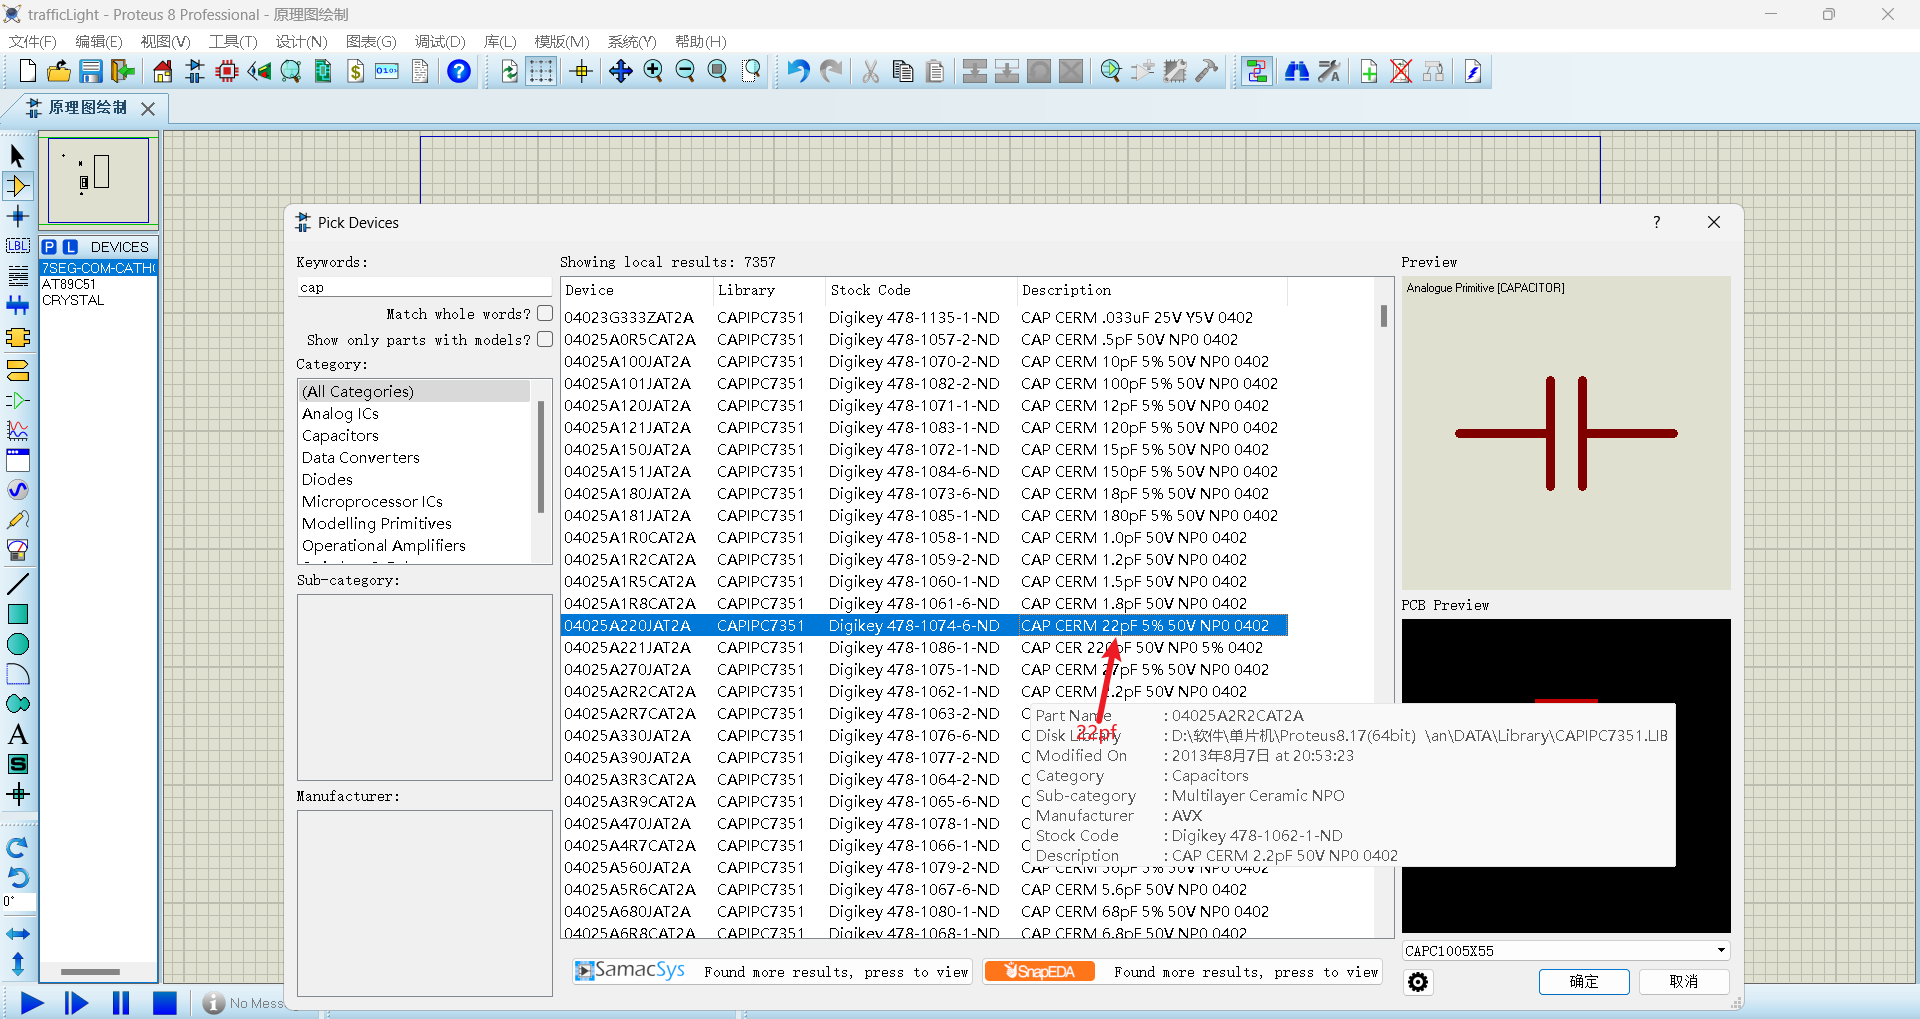Undo the last action with the blue arrow
1920x1019 pixels.
click(798, 71)
